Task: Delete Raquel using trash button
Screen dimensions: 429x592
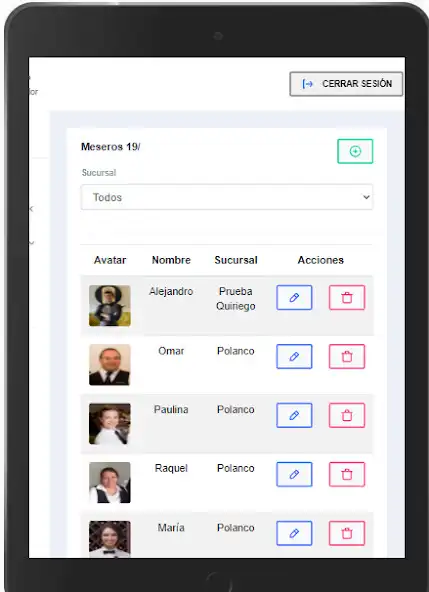Action: coord(347,474)
